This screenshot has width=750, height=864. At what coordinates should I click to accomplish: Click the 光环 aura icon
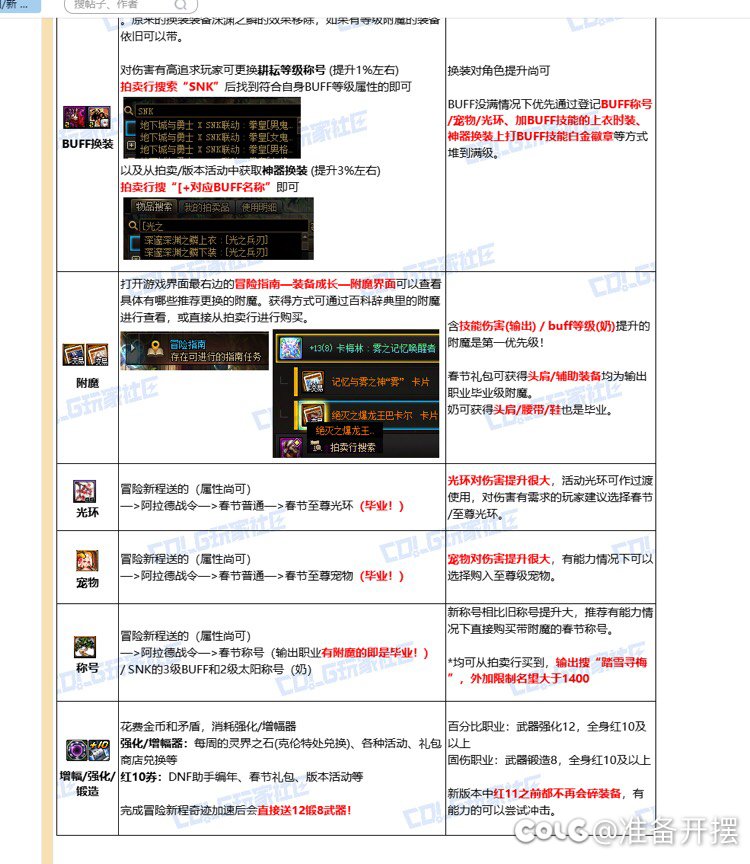tap(85, 491)
